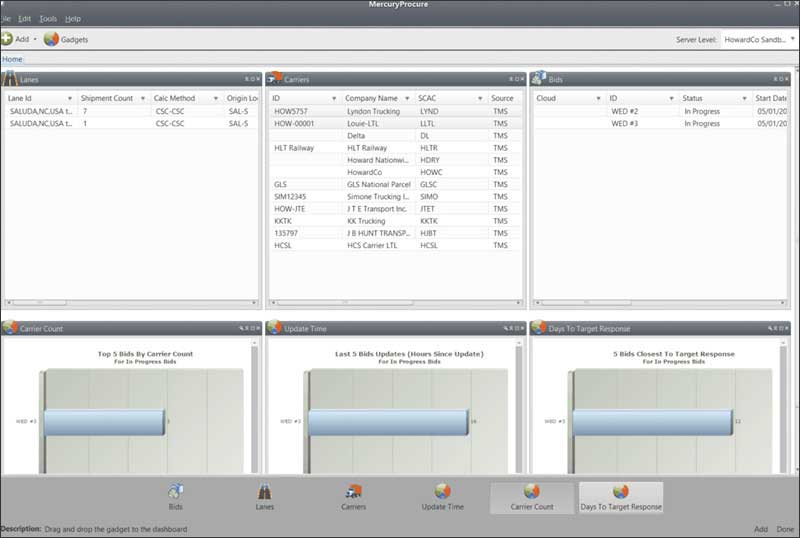This screenshot has width=800, height=538.
Task: Open SCAC column filter dropdown
Action: (480, 98)
